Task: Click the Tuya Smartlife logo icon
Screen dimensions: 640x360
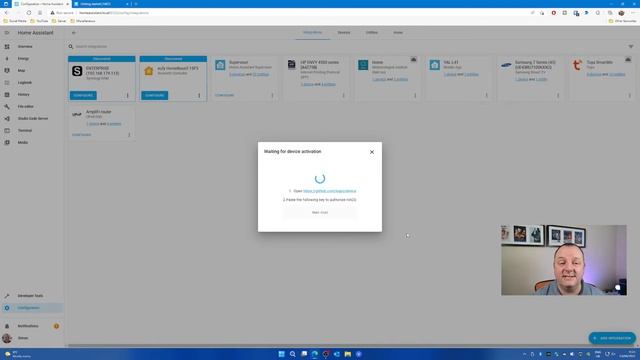Action: tap(577, 65)
